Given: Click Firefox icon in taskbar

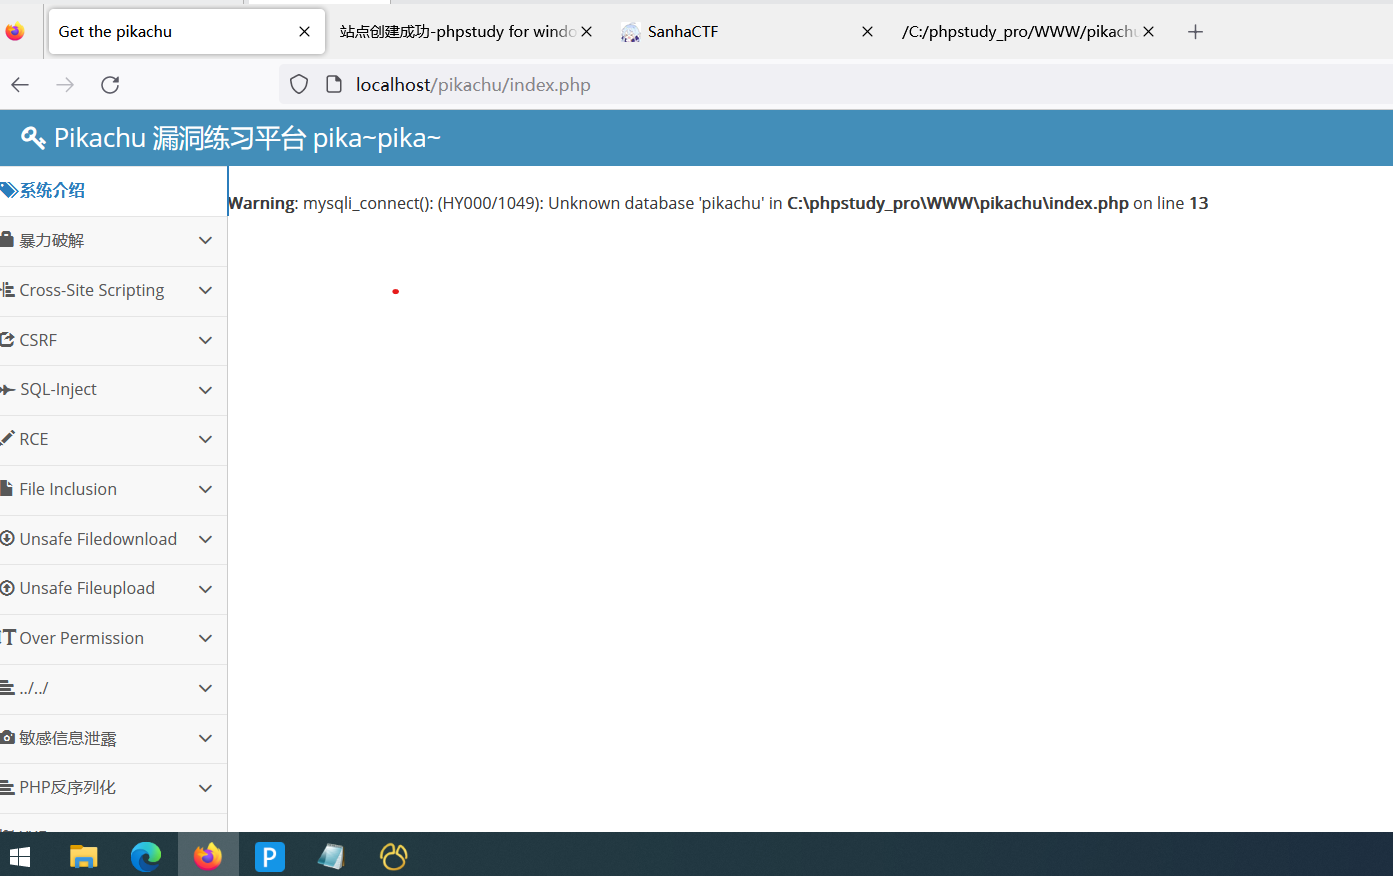Looking at the screenshot, I should point(208,856).
